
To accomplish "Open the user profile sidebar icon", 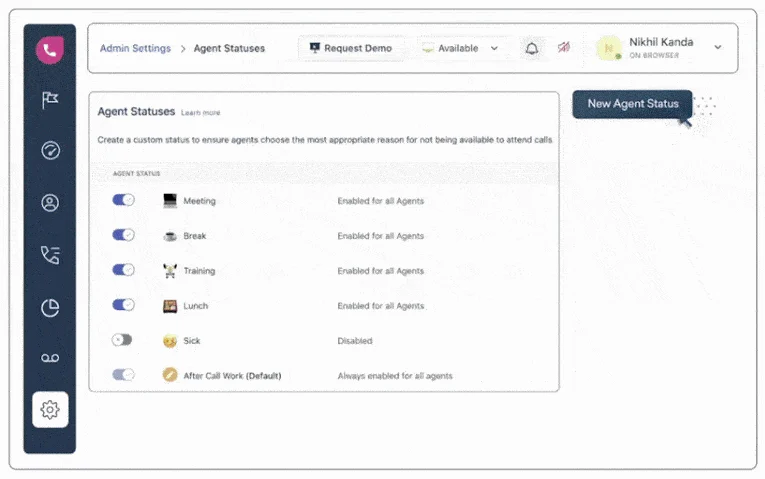I will pos(50,202).
